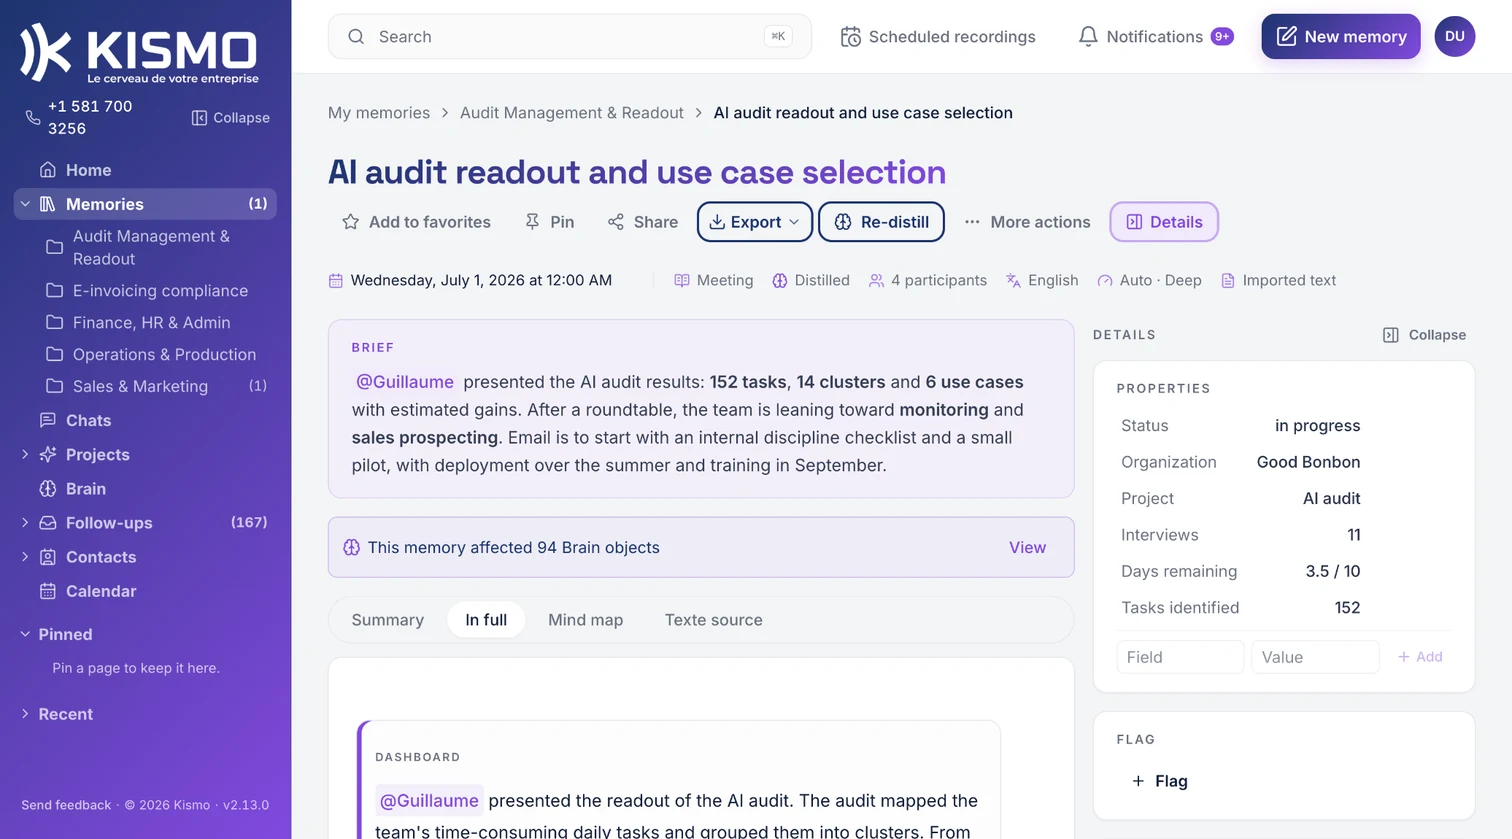The width and height of the screenshot is (1512, 839).
Task: Expand the Follow-ups section
Action: click(x=25, y=523)
